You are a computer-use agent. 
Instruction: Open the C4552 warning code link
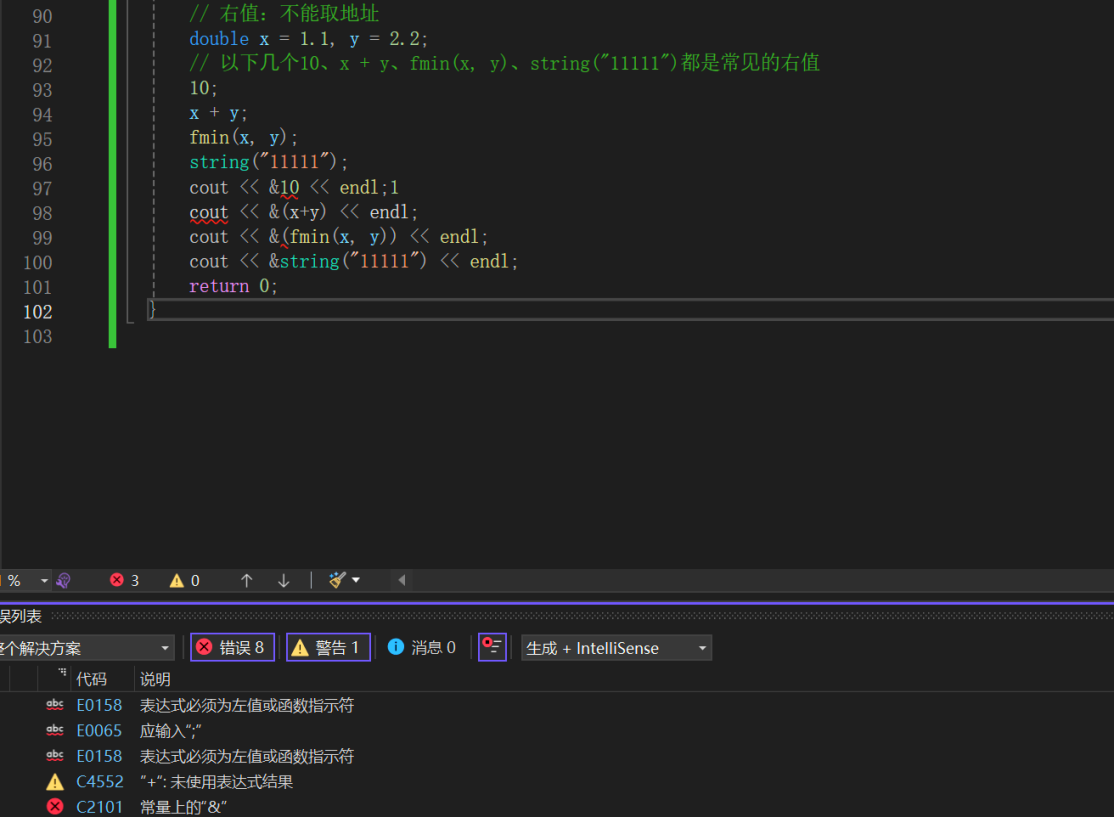pyautogui.click(x=99, y=781)
